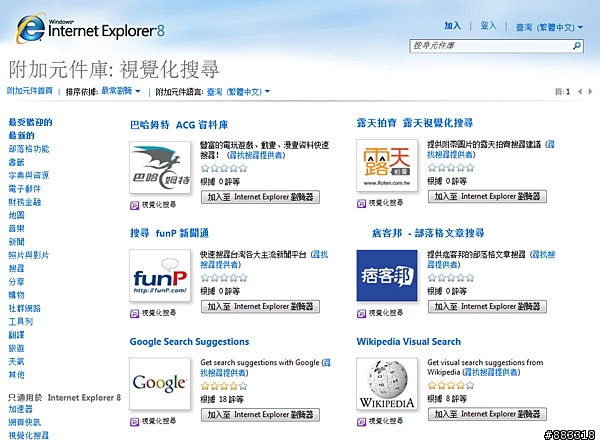Open the Wikipedia globe thumbnail

click(x=387, y=384)
